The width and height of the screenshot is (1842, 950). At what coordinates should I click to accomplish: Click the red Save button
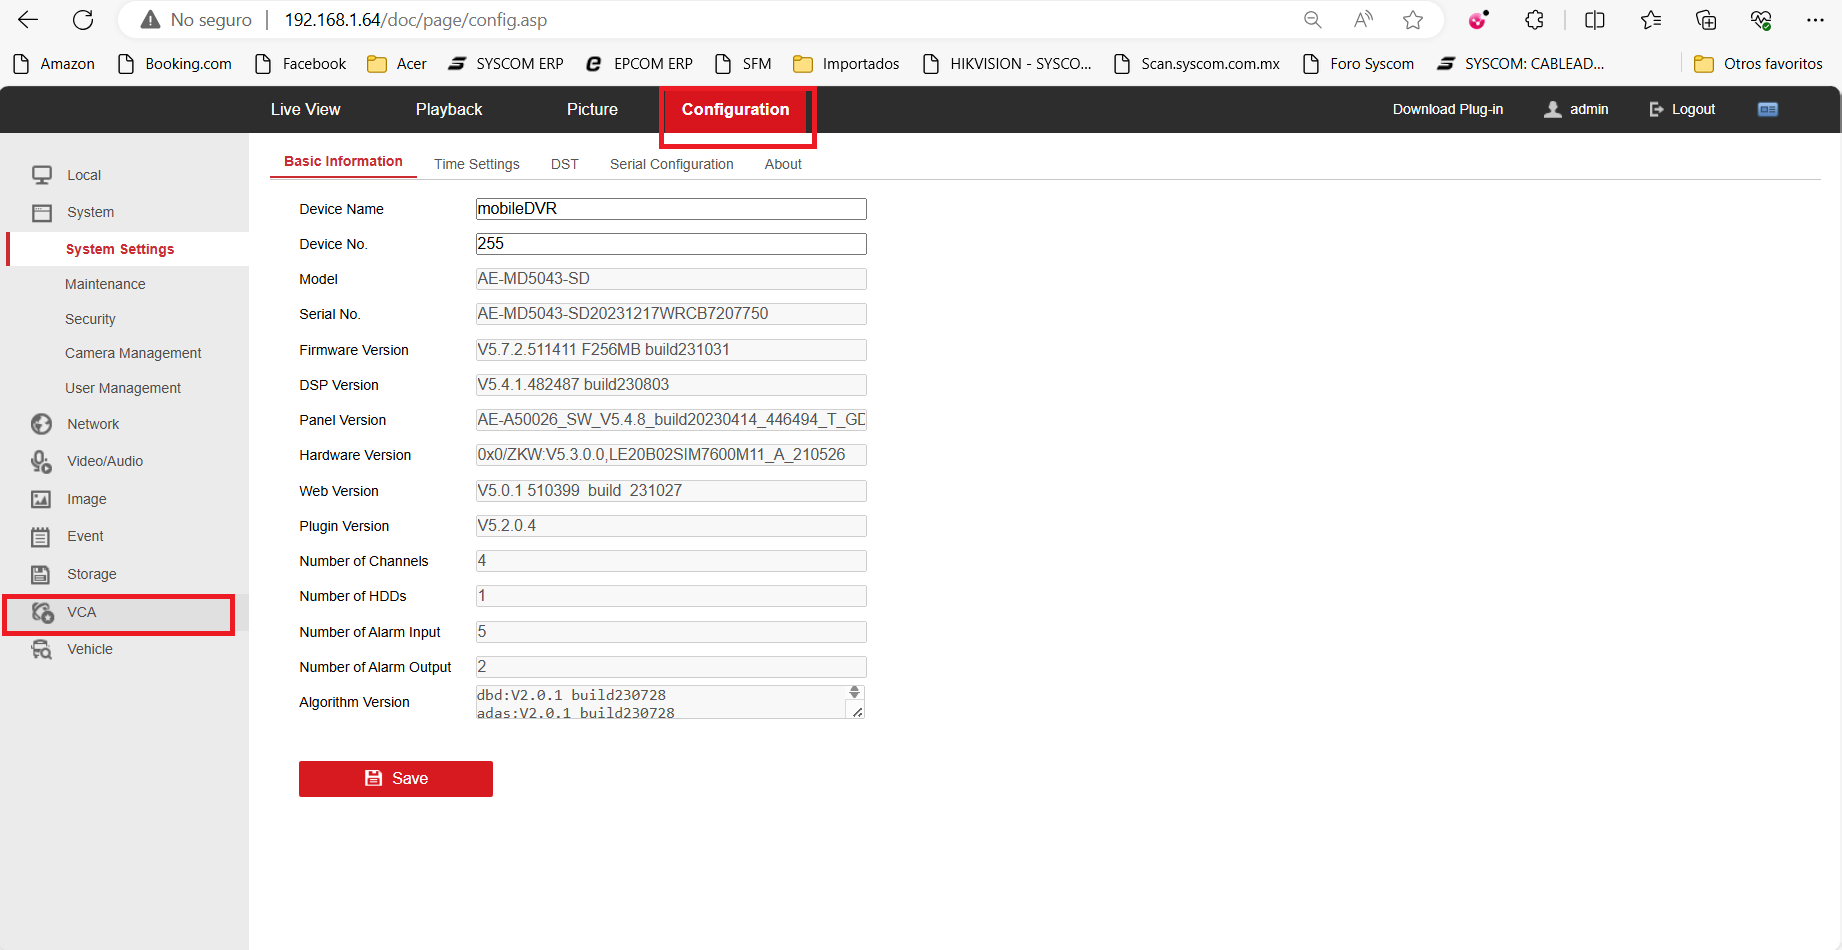pyautogui.click(x=396, y=779)
